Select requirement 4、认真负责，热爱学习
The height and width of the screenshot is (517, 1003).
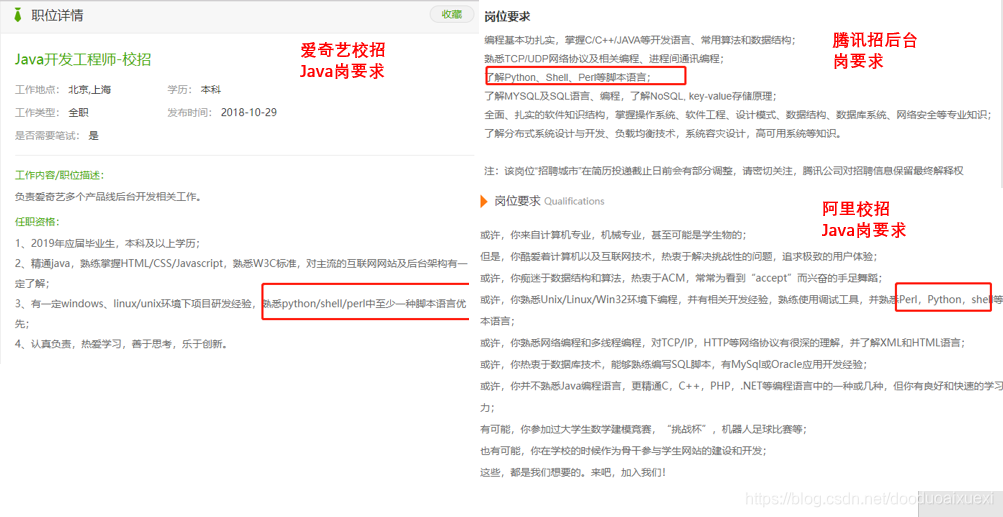[122, 344]
